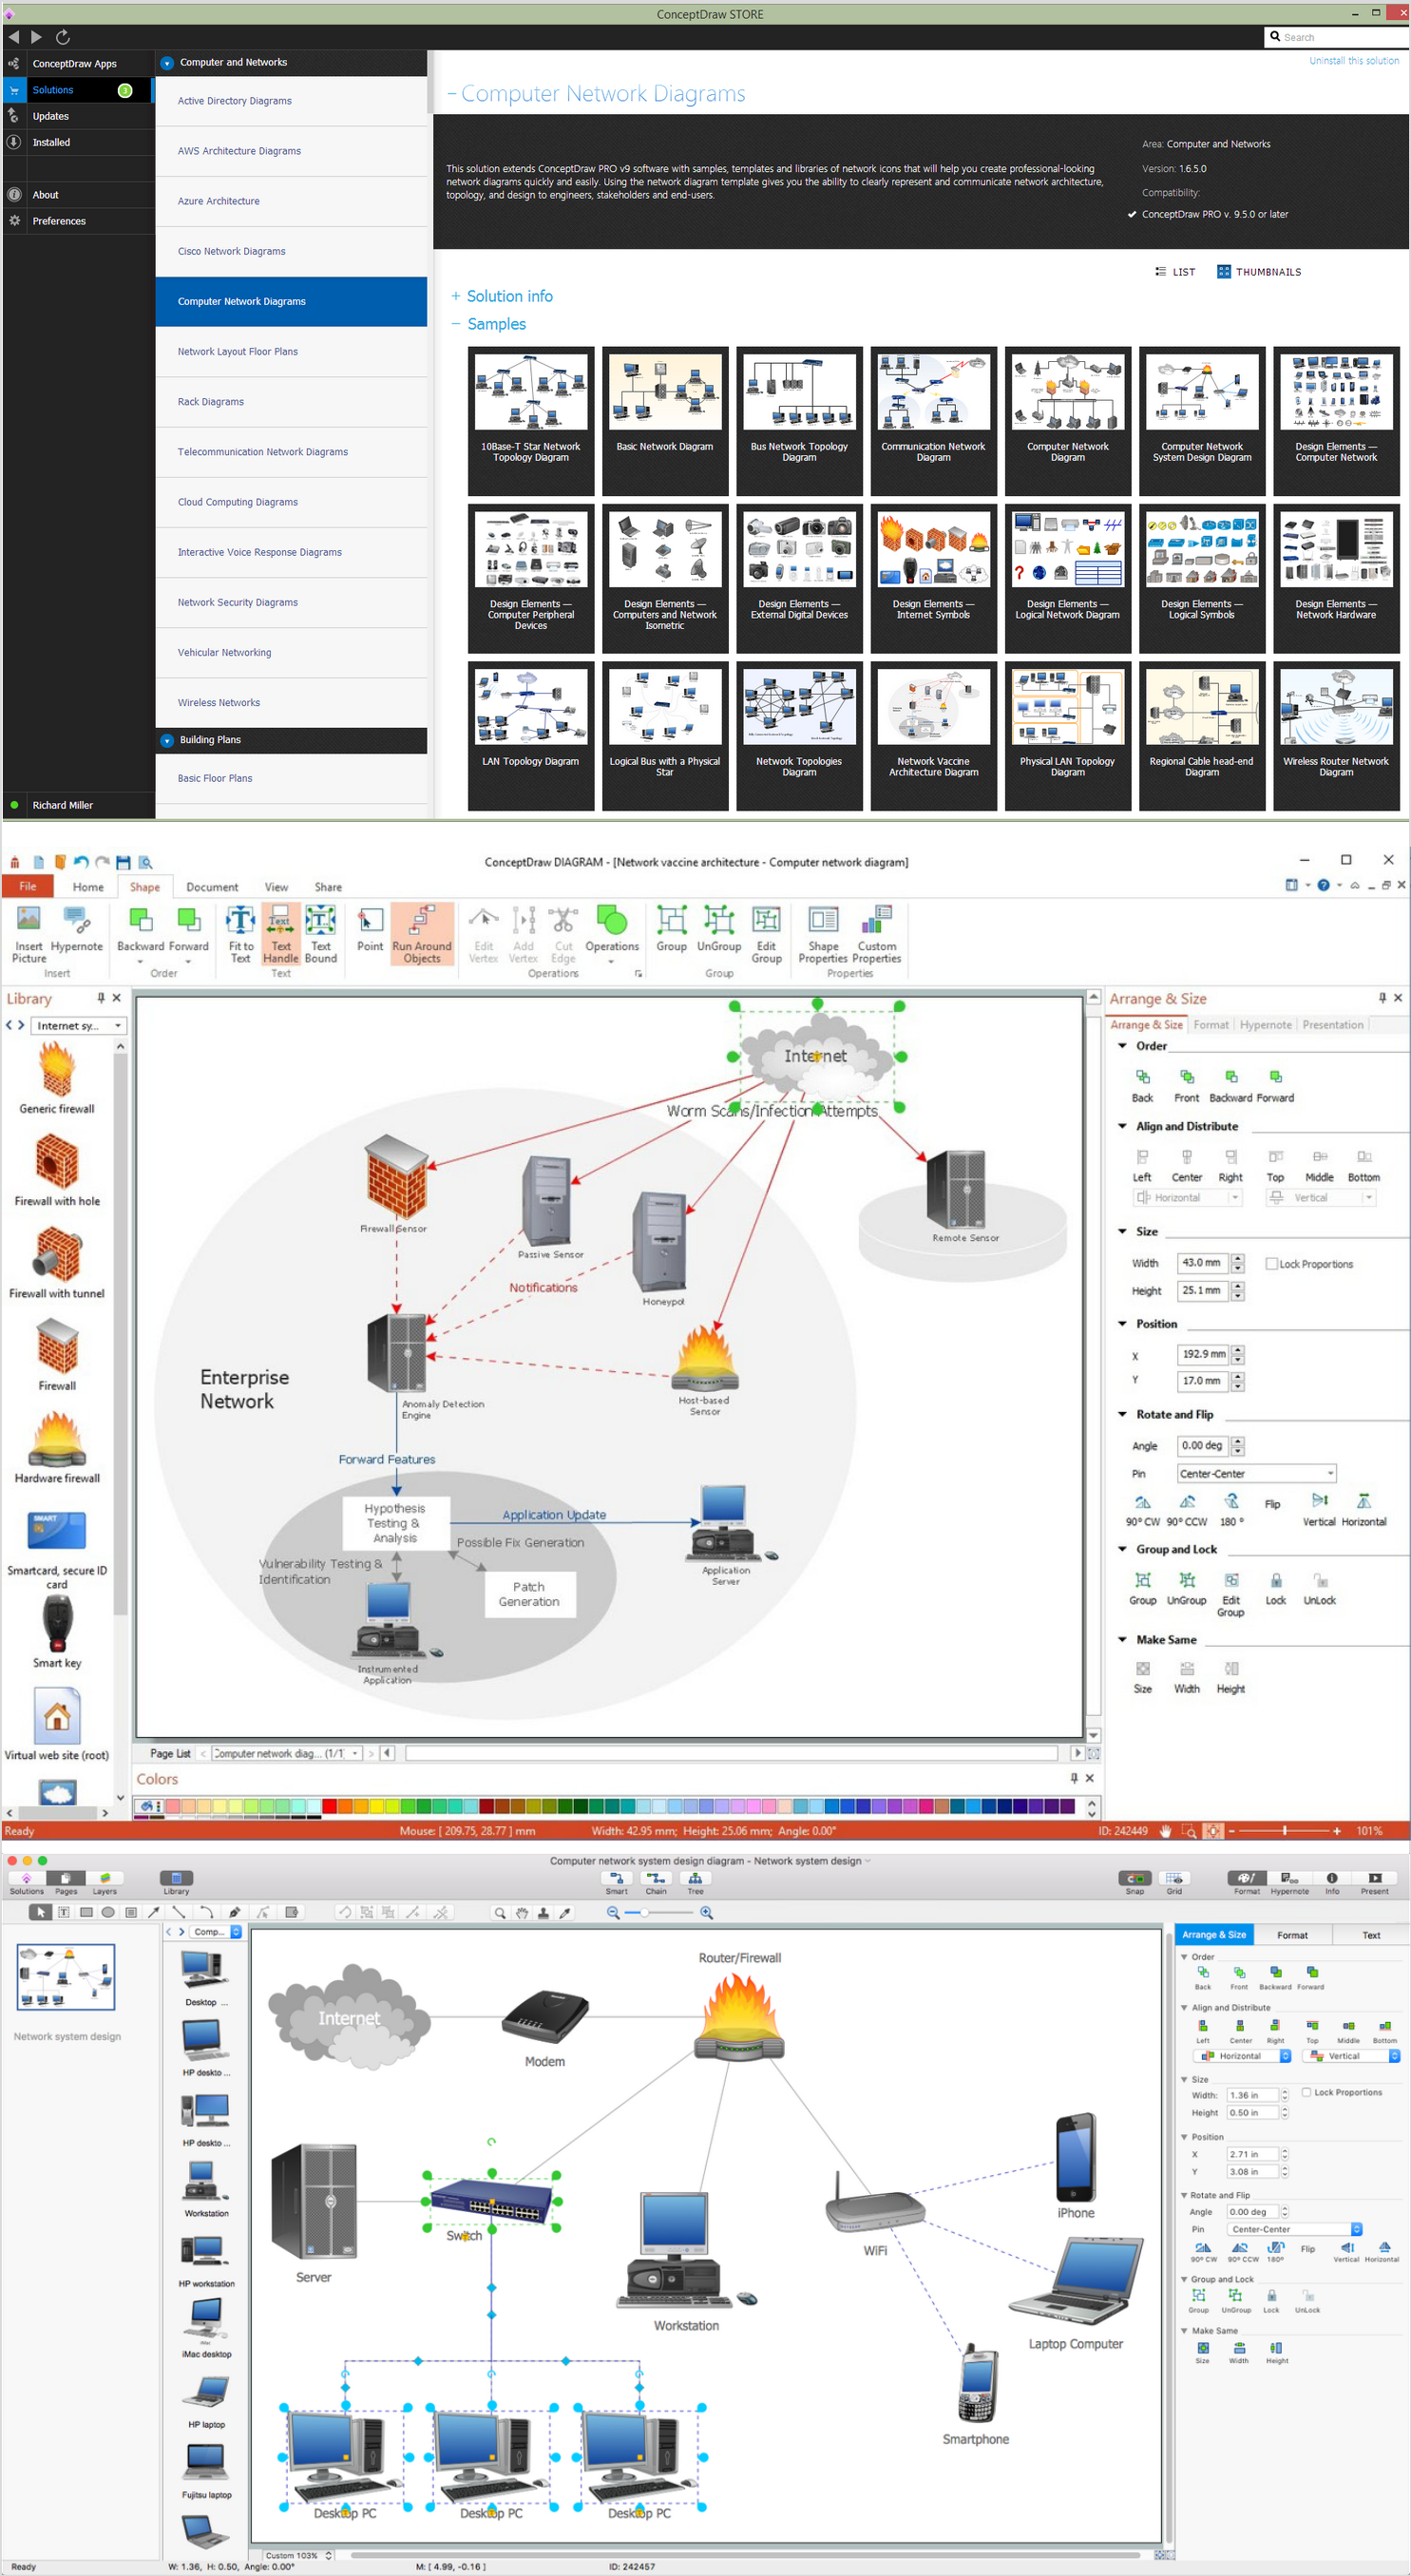1411x2576 pixels.
Task: Open the Format tab in Mac panel
Action: (1292, 1935)
